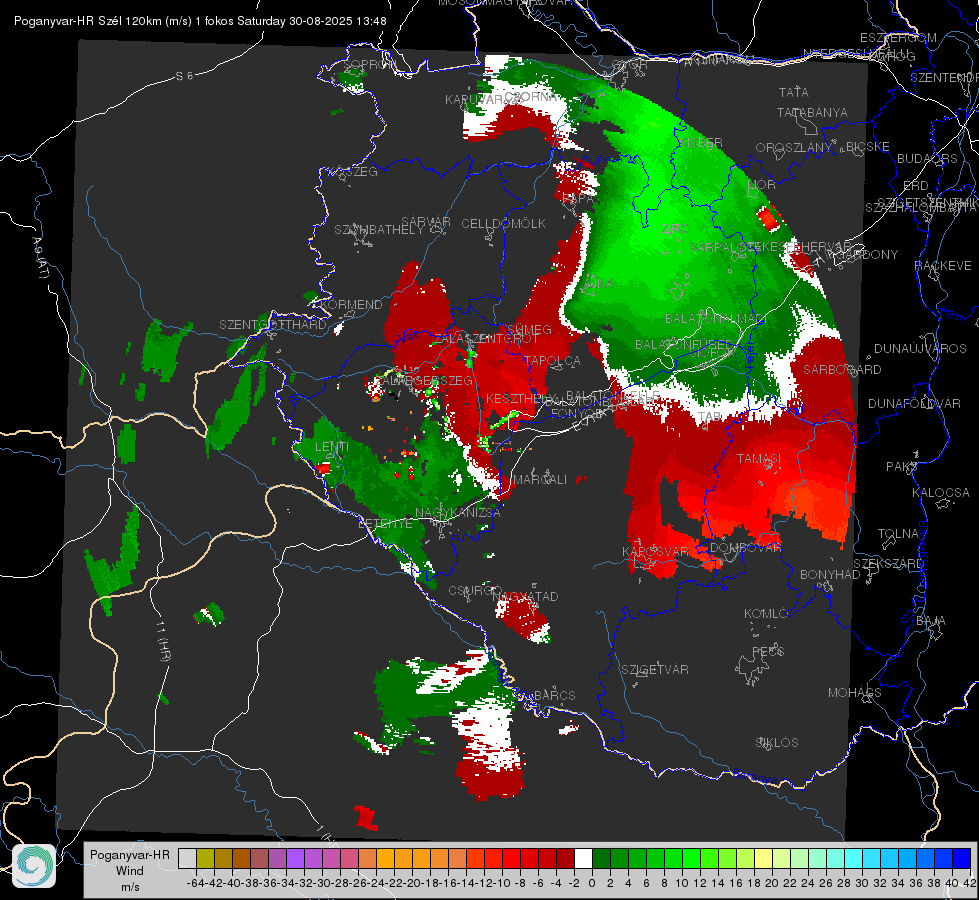Click the MOR town label
The image size is (979, 900).
[762, 185]
